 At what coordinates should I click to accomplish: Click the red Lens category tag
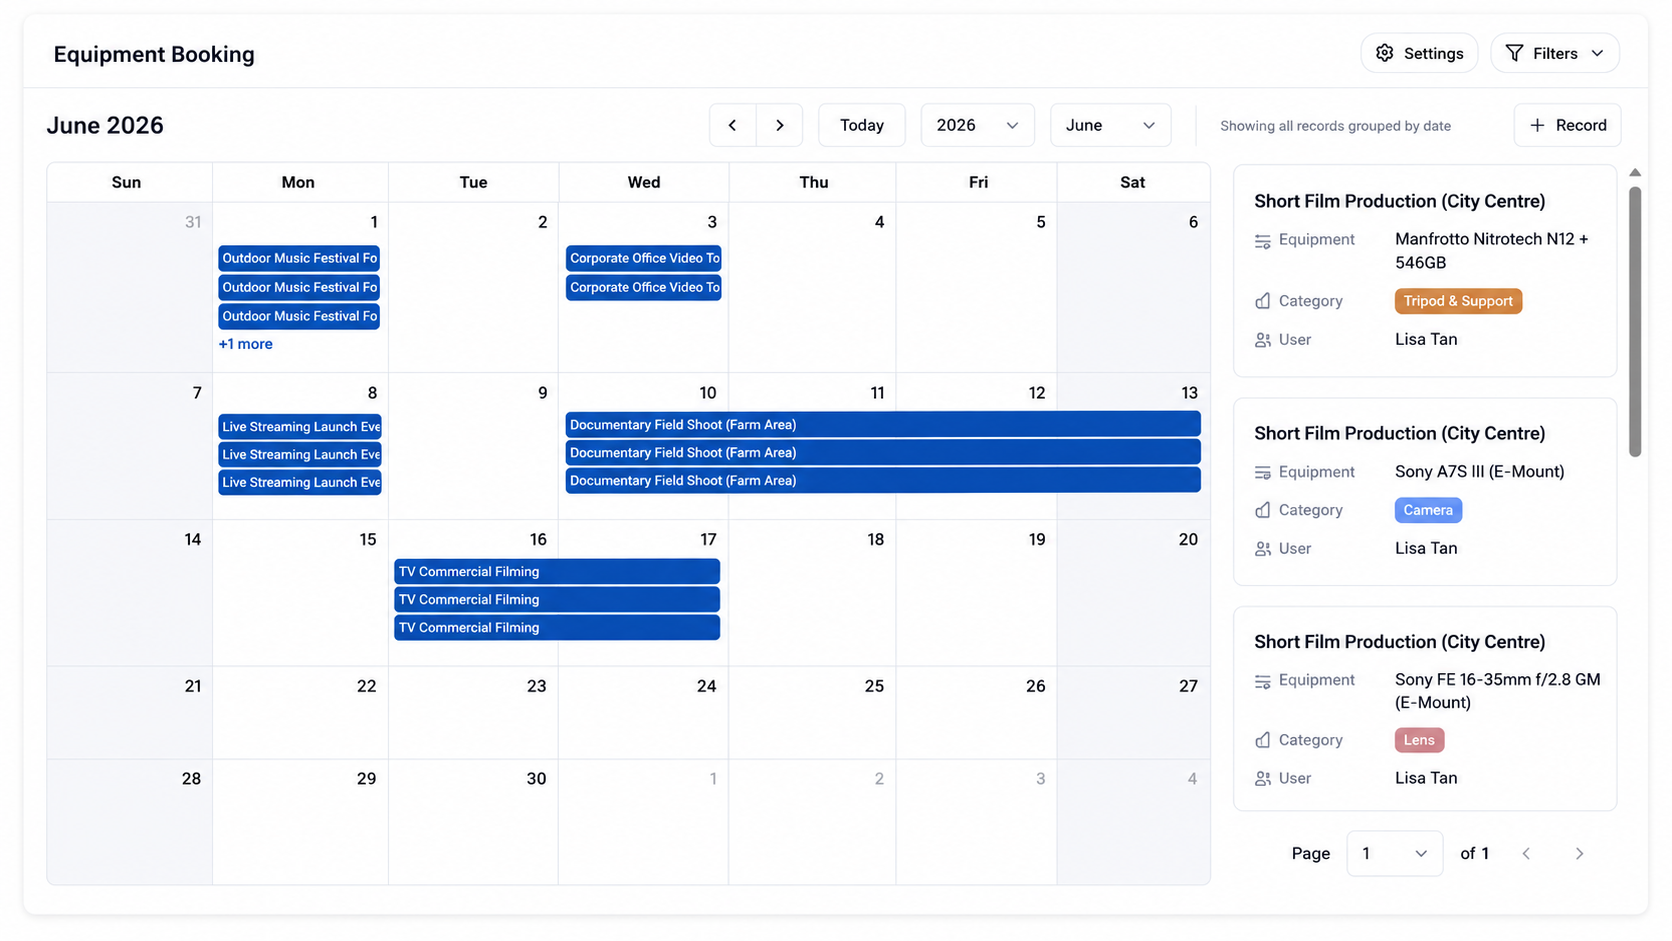point(1419,740)
